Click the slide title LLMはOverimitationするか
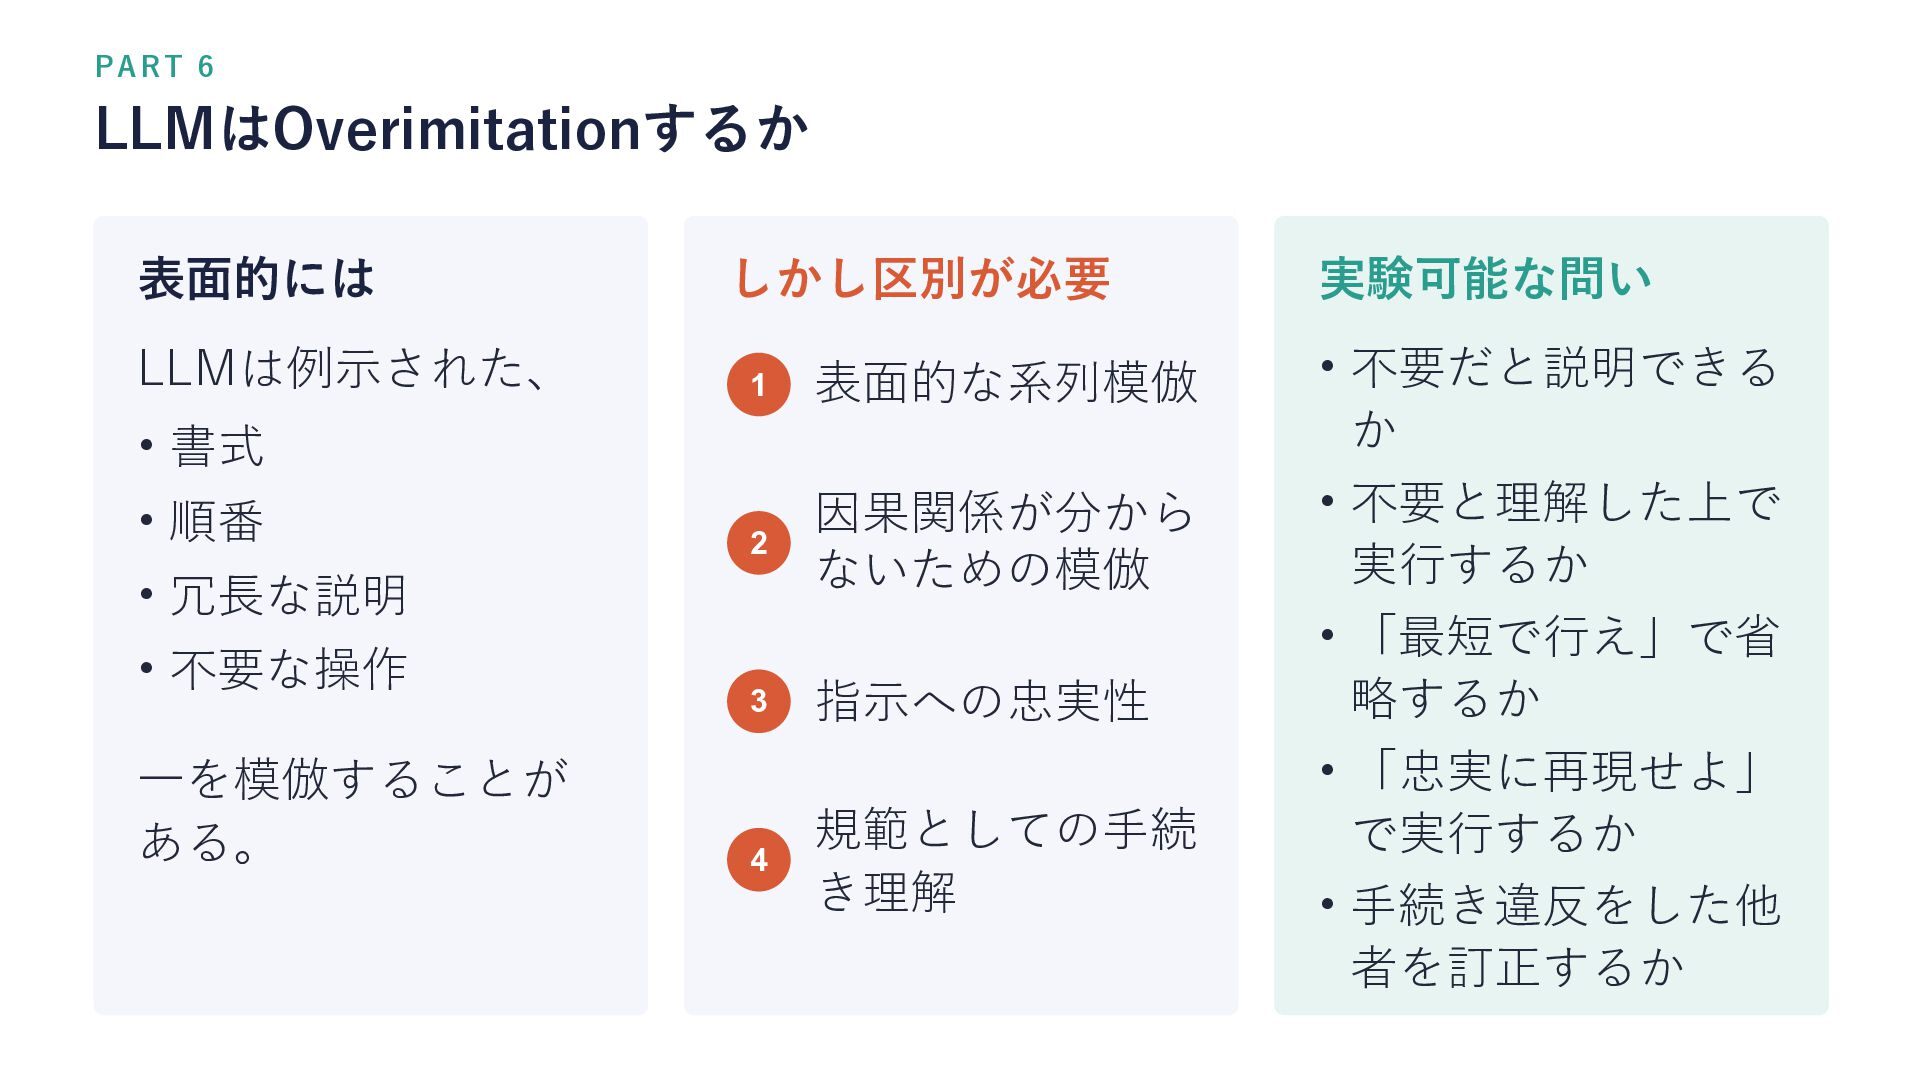The image size is (1920, 1080). point(452,129)
